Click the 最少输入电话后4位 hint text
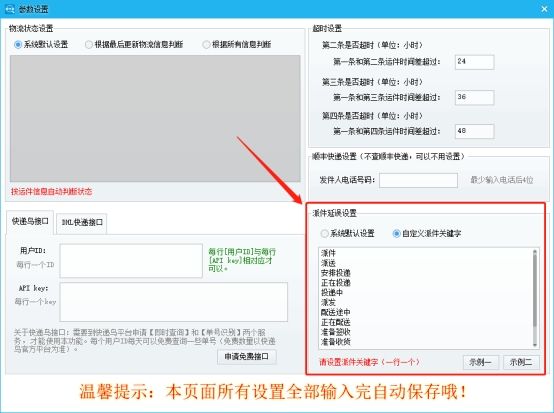The width and height of the screenshot is (554, 413). click(x=502, y=180)
